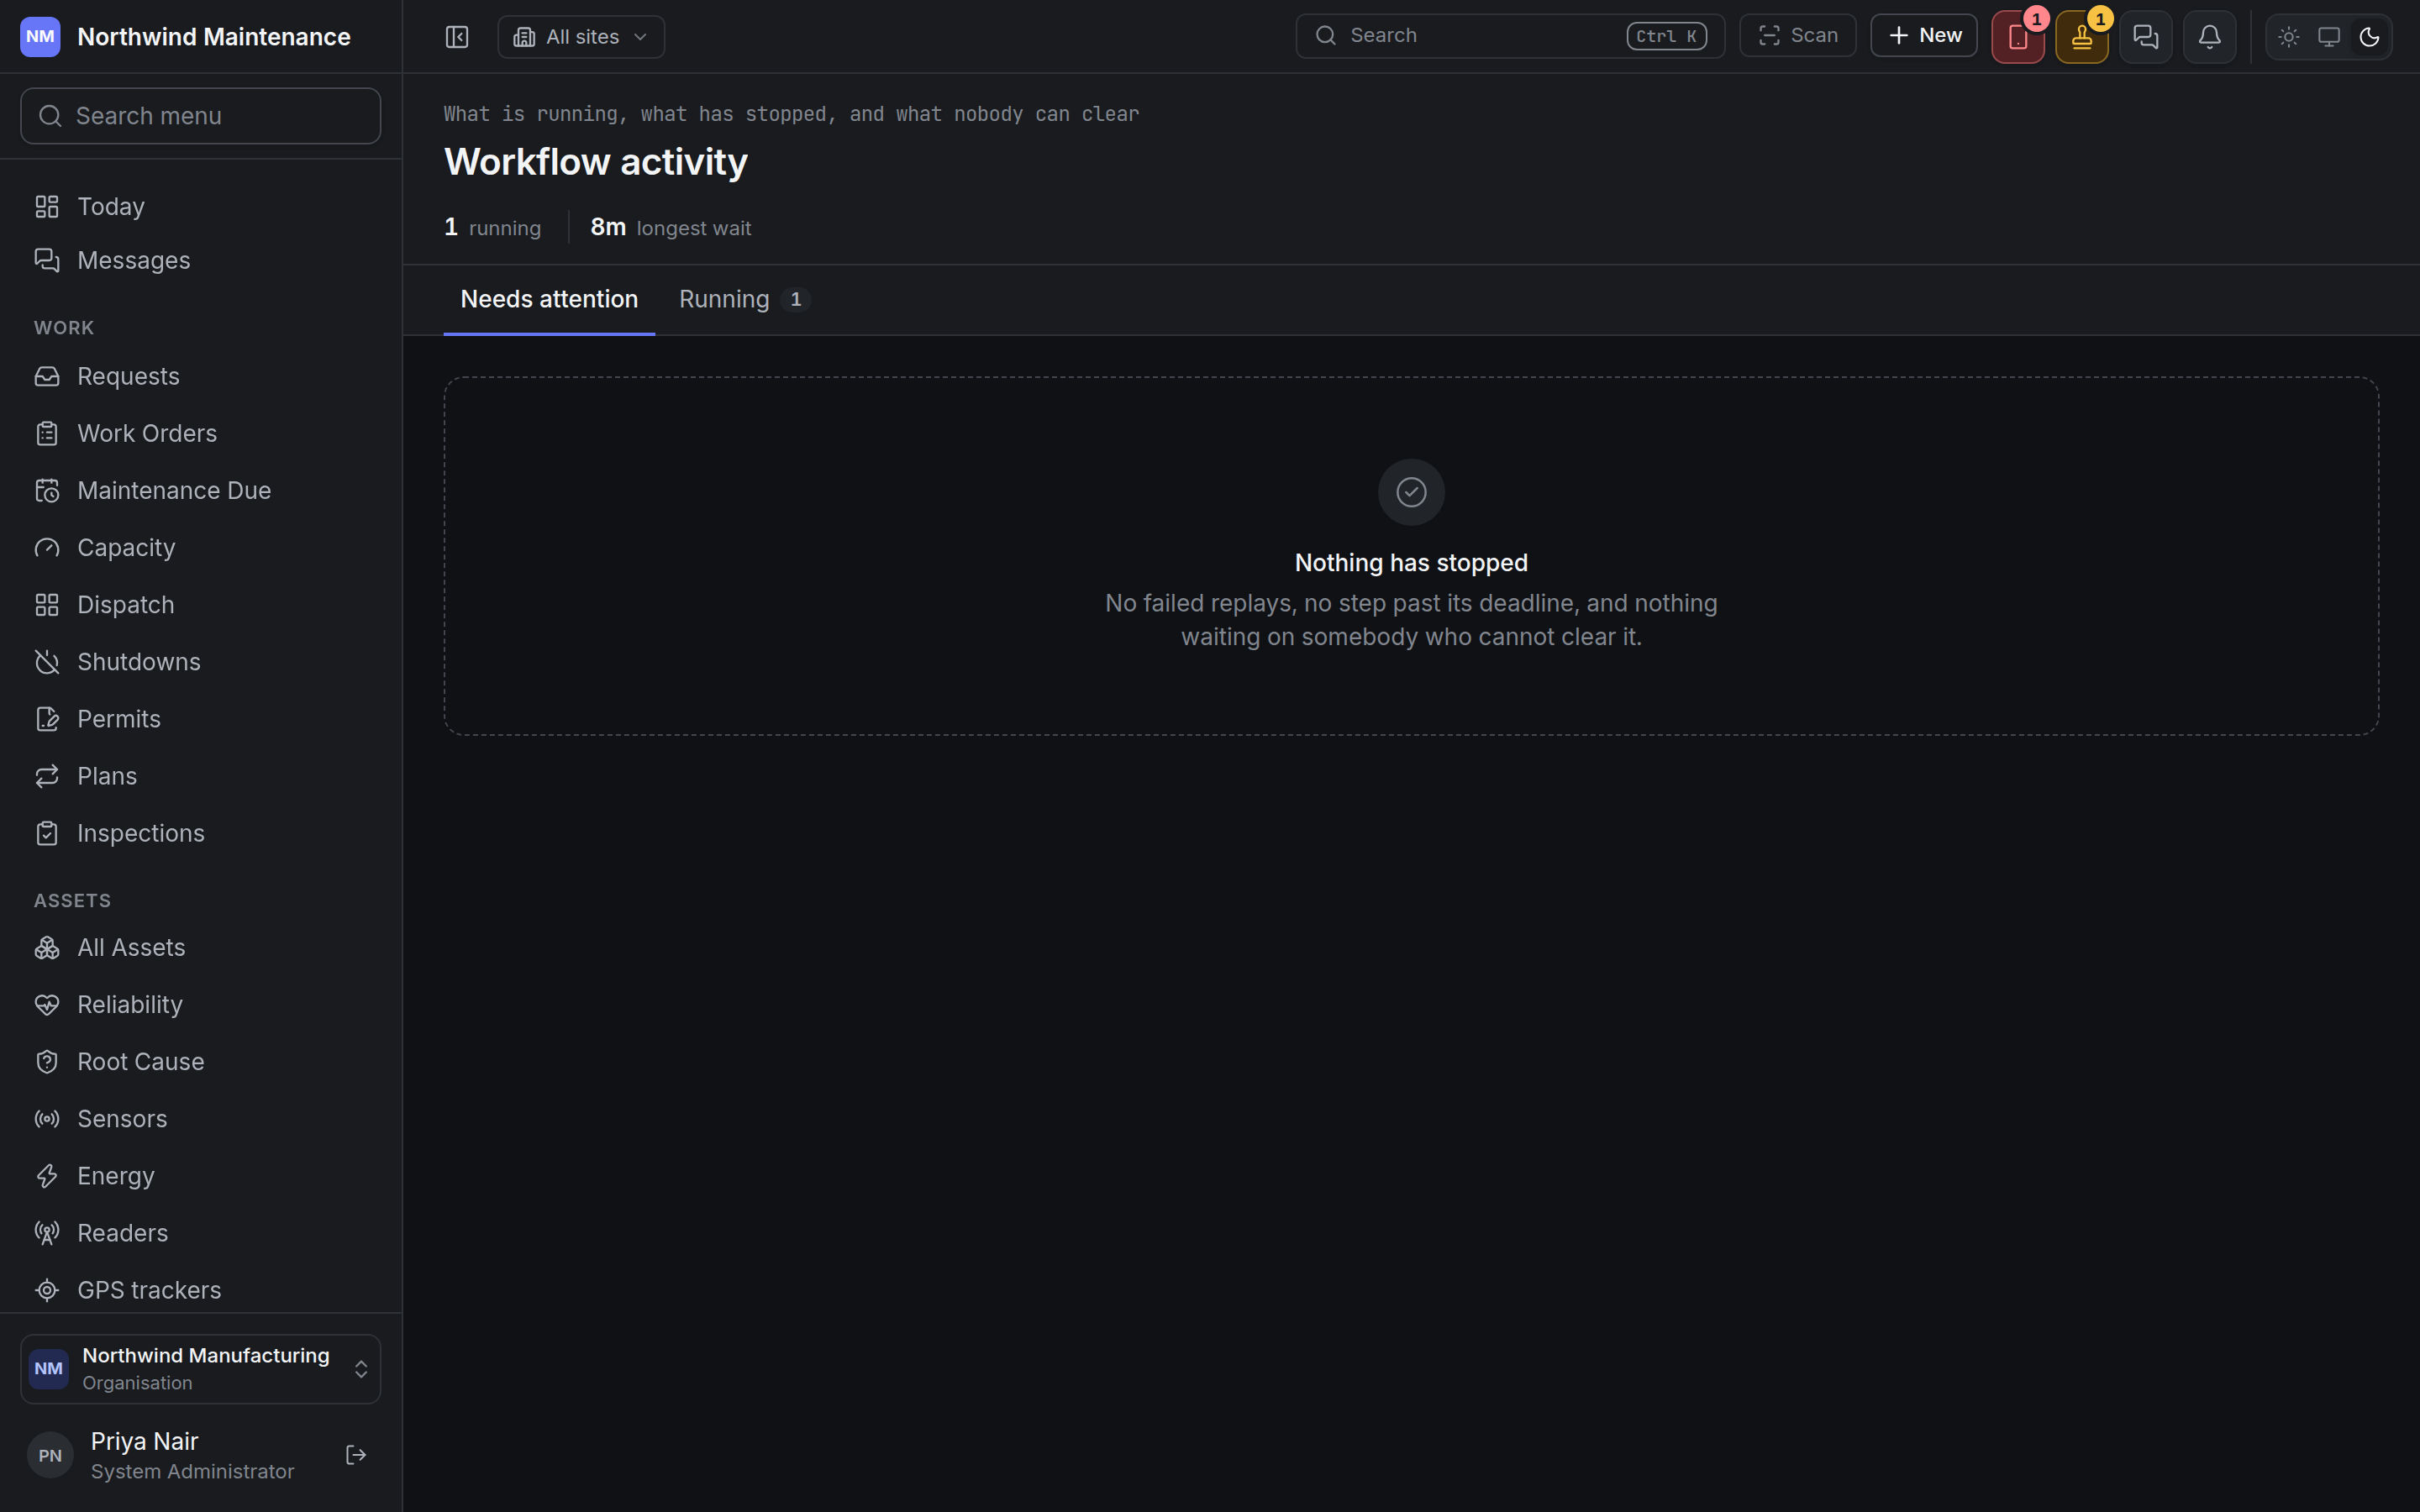Open Root Cause
The height and width of the screenshot is (1512, 2420).
point(201,1061)
